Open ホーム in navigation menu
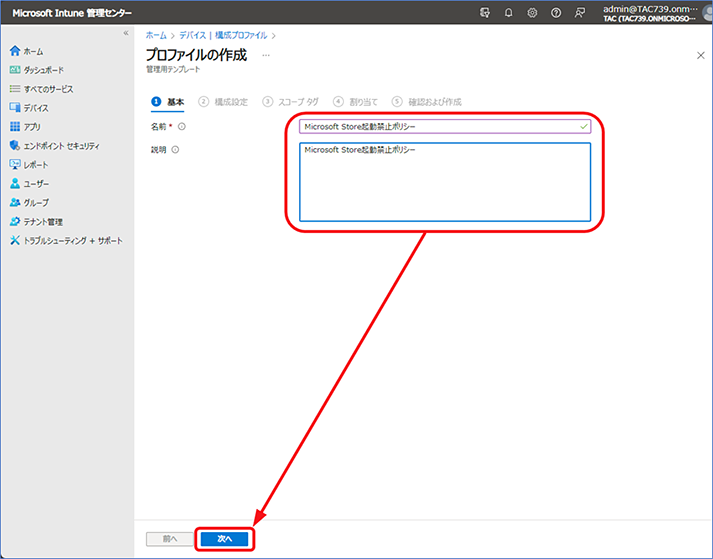Screen dimensions: 713x559 [x=34, y=51]
